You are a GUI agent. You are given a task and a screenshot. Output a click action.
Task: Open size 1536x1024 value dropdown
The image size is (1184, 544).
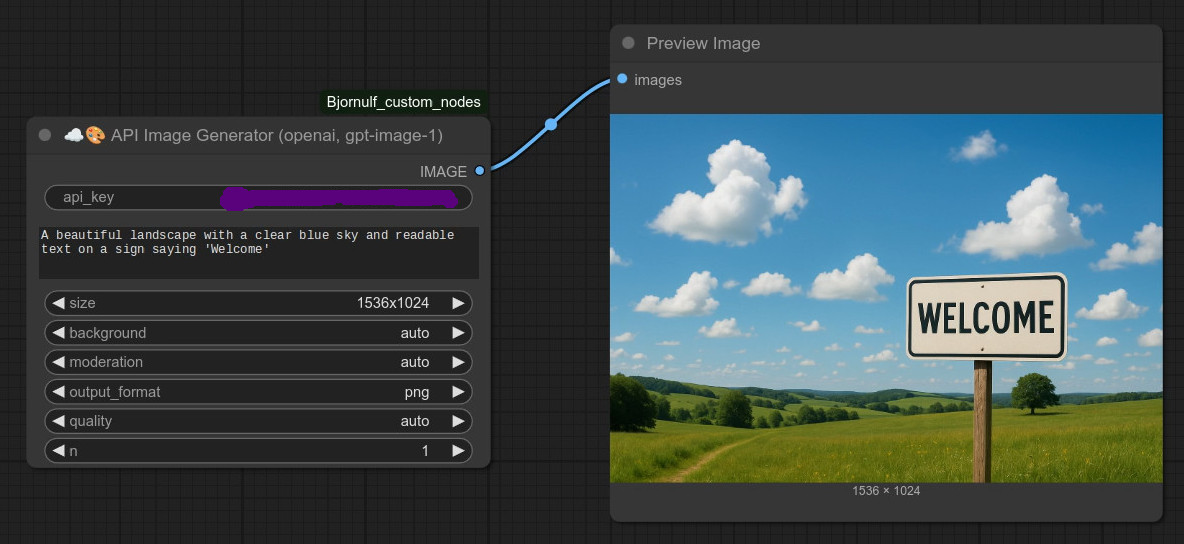(392, 303)
